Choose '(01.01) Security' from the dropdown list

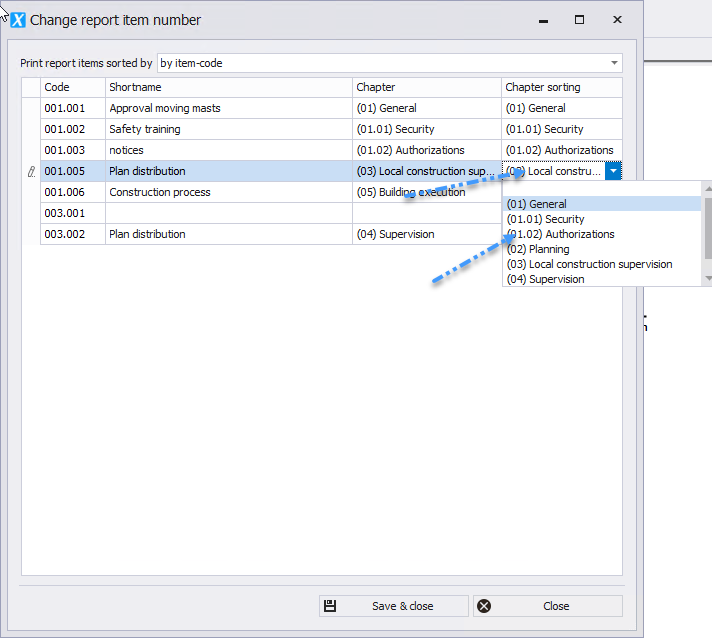(602, 219)
